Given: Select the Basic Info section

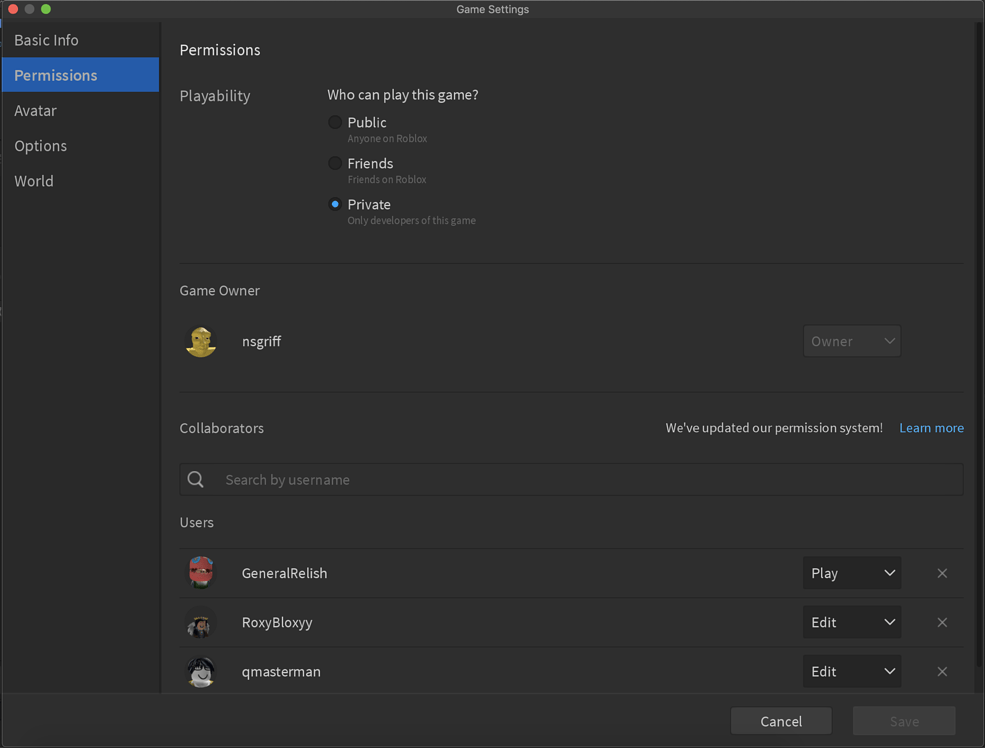Looking at the screenshot, I should [46, 40].
